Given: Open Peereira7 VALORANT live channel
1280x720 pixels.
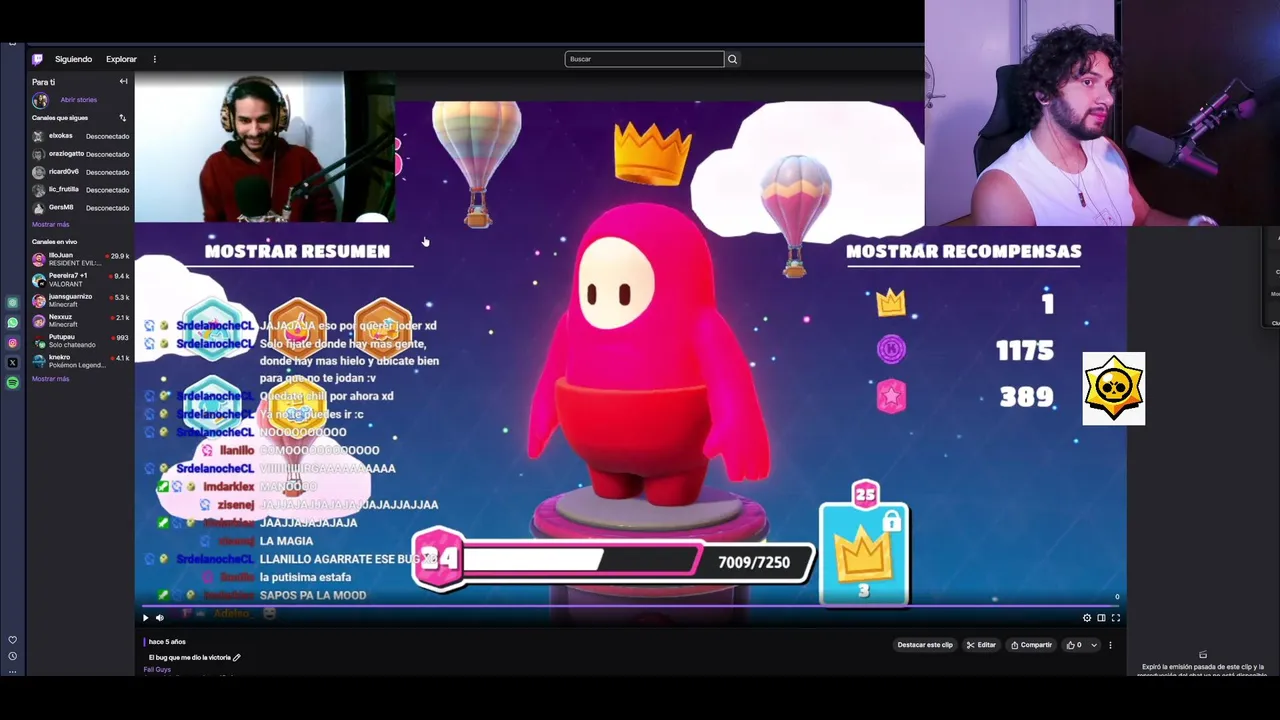Looking at the screenshot, I should 81,279.
